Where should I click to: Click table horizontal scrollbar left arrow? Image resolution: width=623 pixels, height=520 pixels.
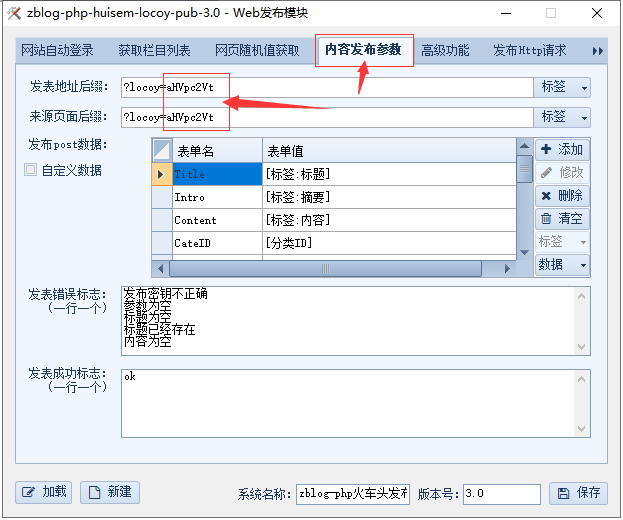[x=160, y=269]
